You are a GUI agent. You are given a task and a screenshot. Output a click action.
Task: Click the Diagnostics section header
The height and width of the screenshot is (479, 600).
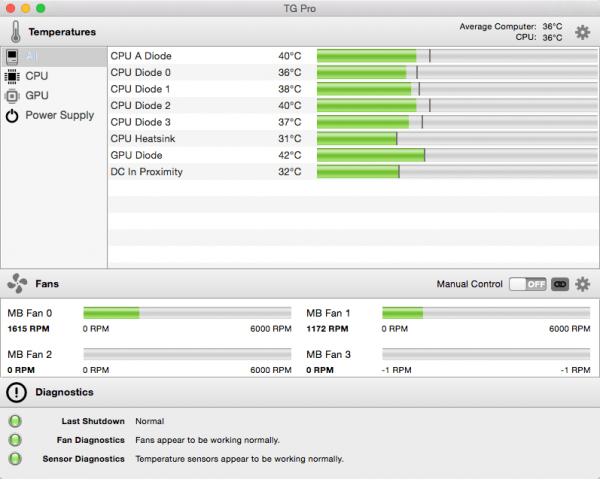64,392
